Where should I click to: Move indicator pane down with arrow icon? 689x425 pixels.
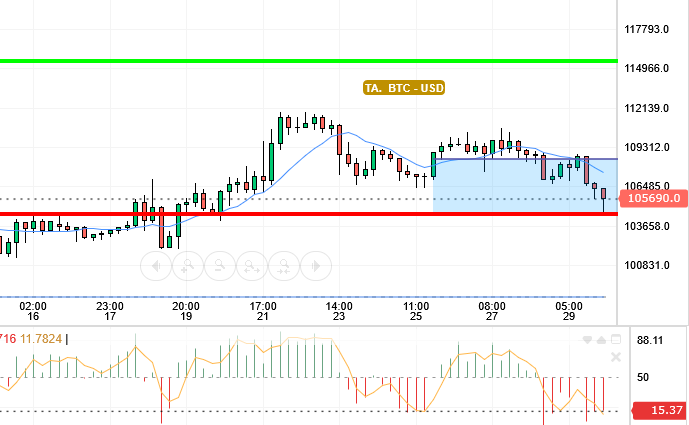tap(587, 340)
